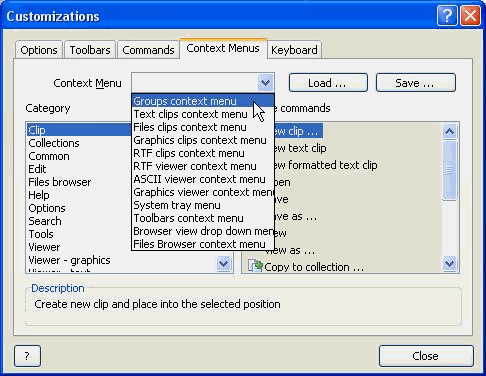Select RTF clips context menu
The image size is (486, 376).
(x=203, y=153)
